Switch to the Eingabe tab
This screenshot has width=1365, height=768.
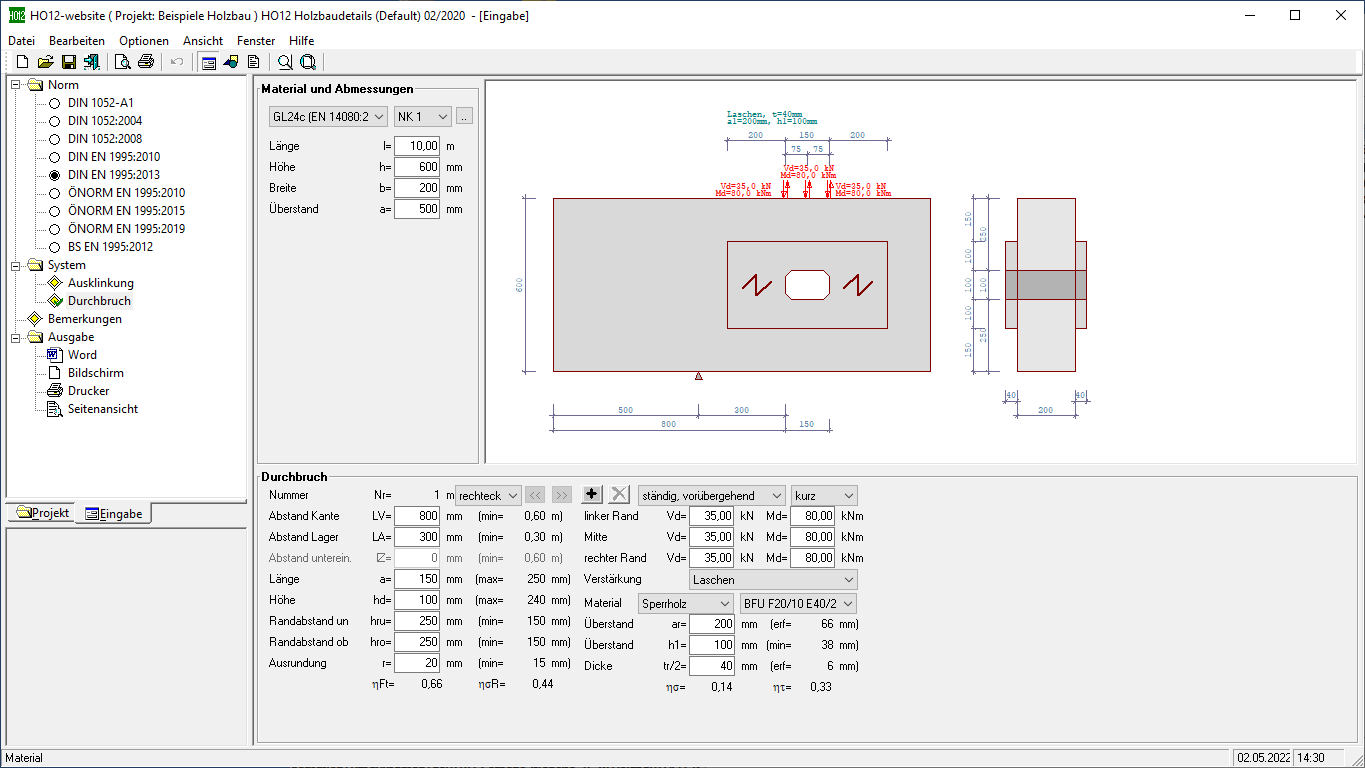click(x=113, y=513)
